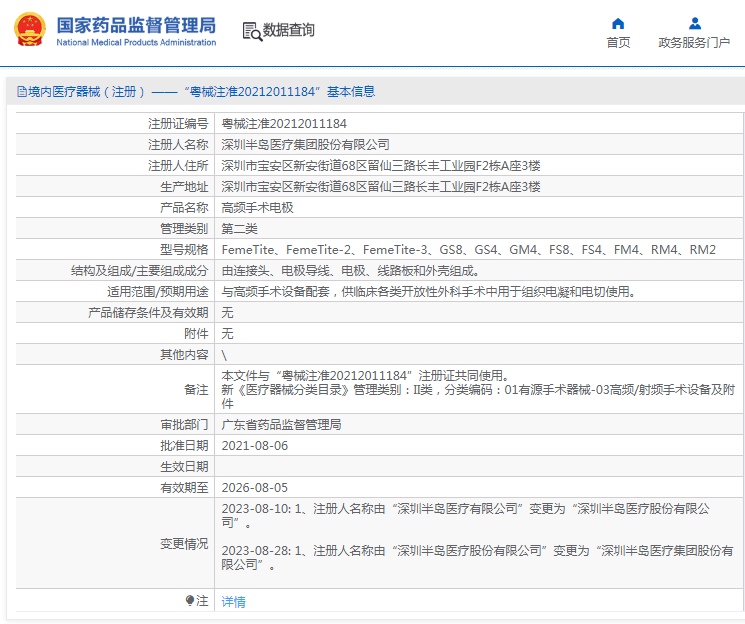Click the 管理类别 label
745x624 pixels.
[184, 229]
